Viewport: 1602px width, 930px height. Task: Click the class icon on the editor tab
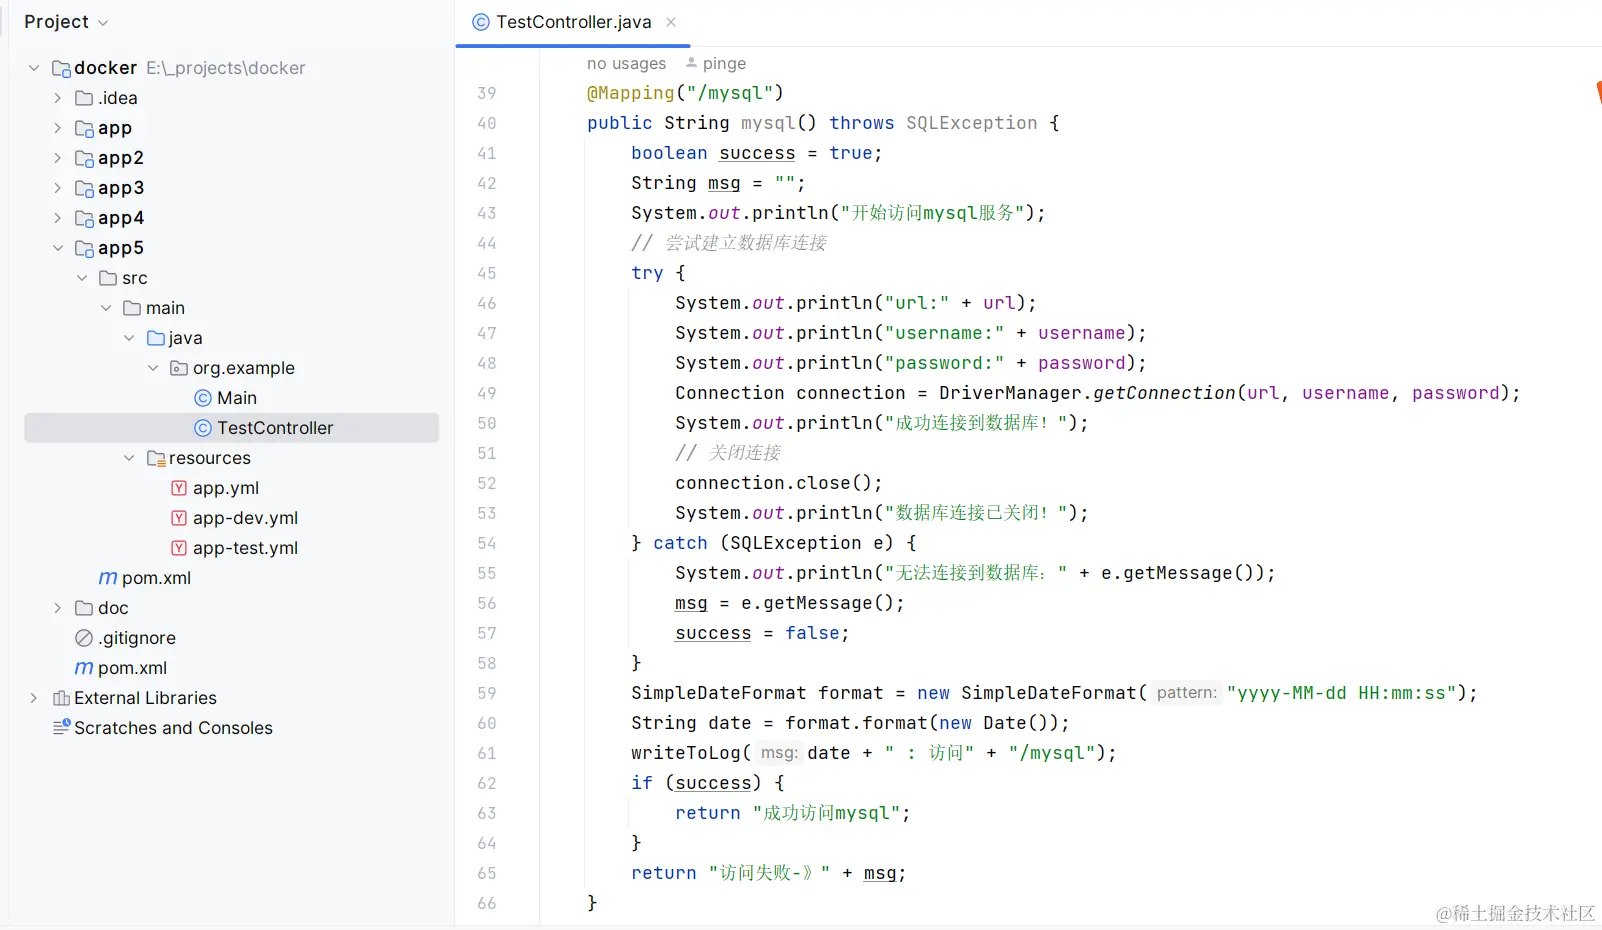coord(481,22)
